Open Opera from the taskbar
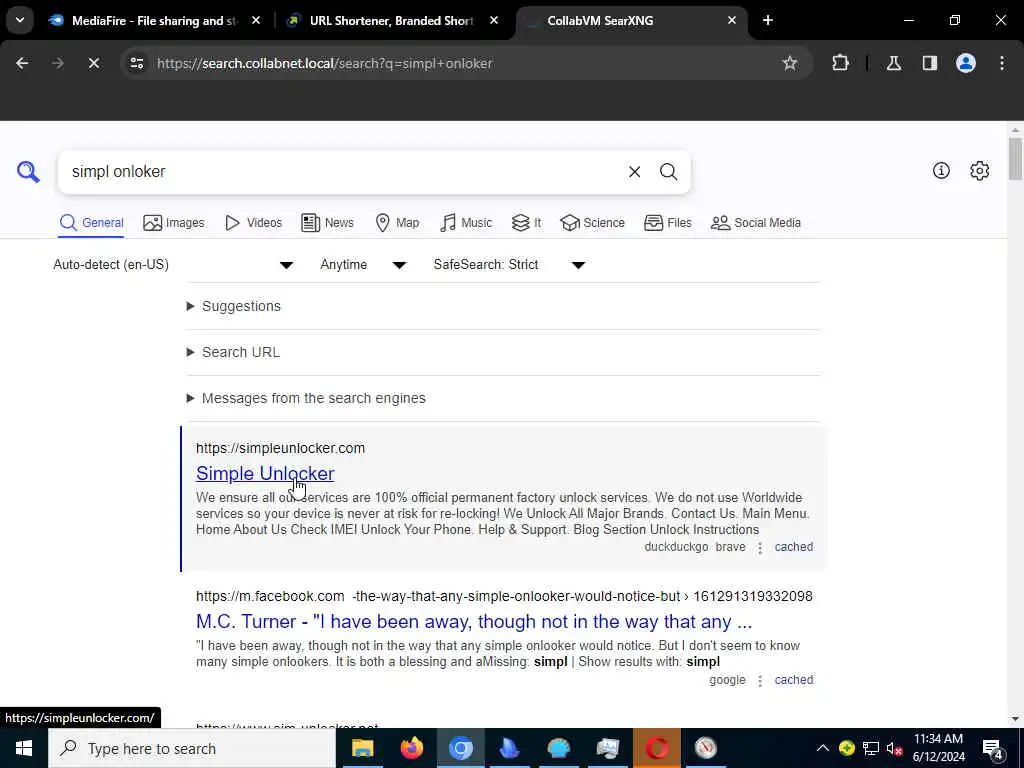The image size is (1024, 768). tap(656, 748)
